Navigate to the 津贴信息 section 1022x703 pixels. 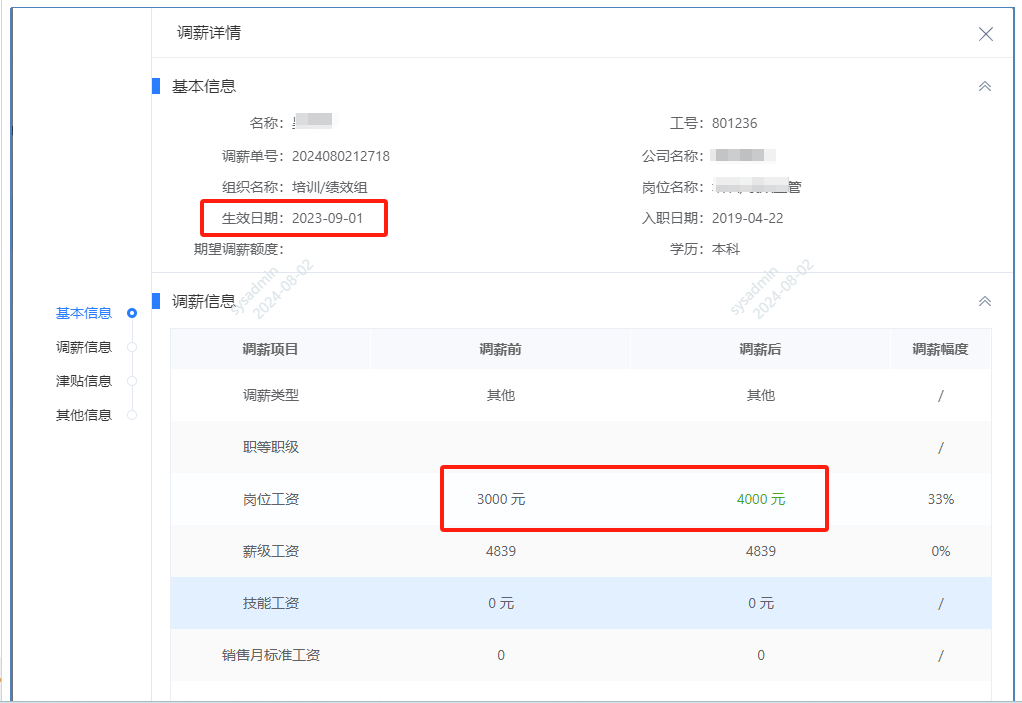pos(84,380)
